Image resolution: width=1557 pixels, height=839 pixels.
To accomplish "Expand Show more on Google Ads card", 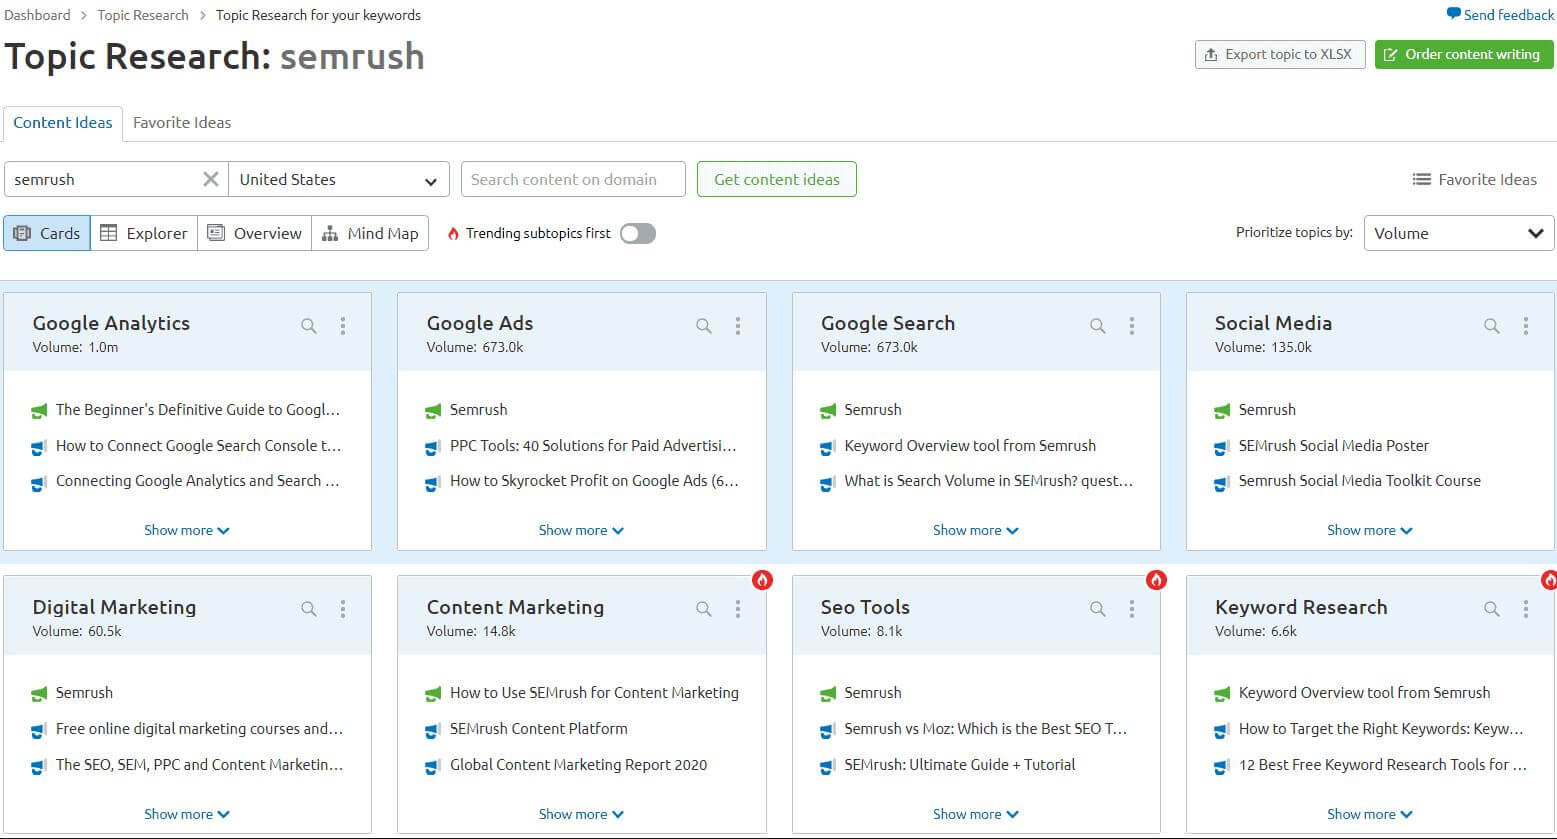I will click(x=581, y=530).
